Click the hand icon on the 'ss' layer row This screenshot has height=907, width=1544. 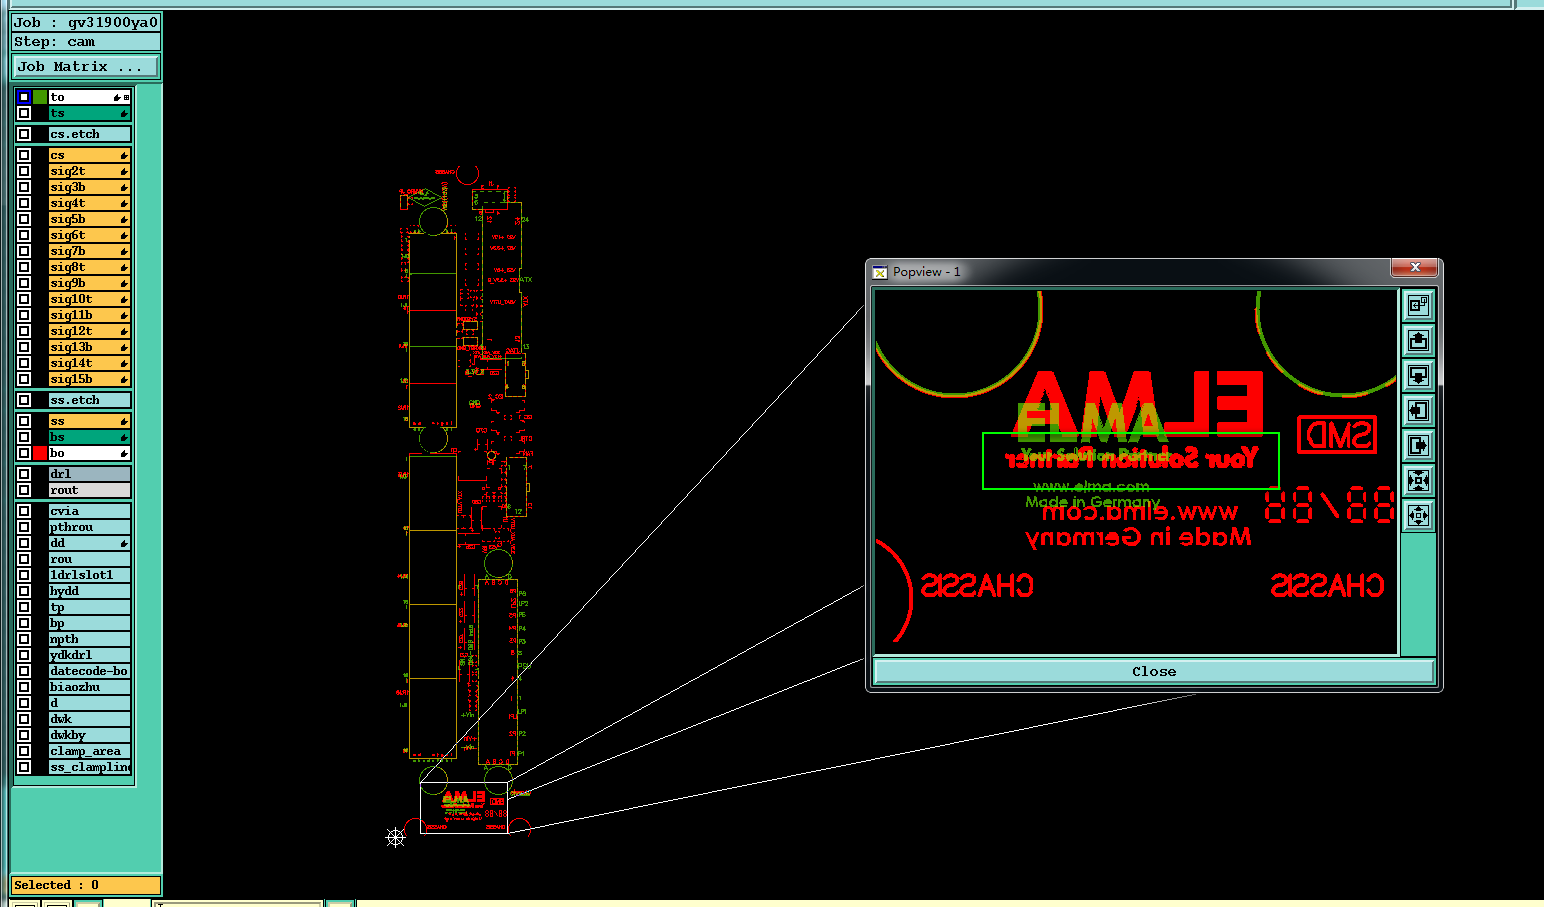tap(124, 421)
